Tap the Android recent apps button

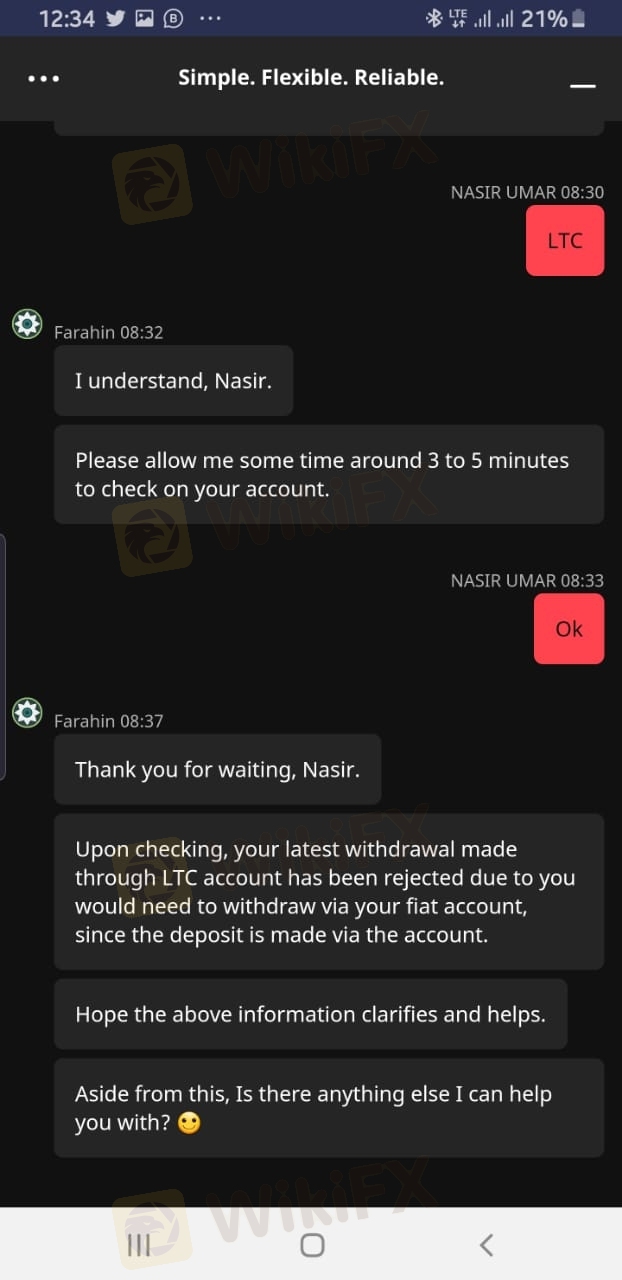click(138, 1244)
